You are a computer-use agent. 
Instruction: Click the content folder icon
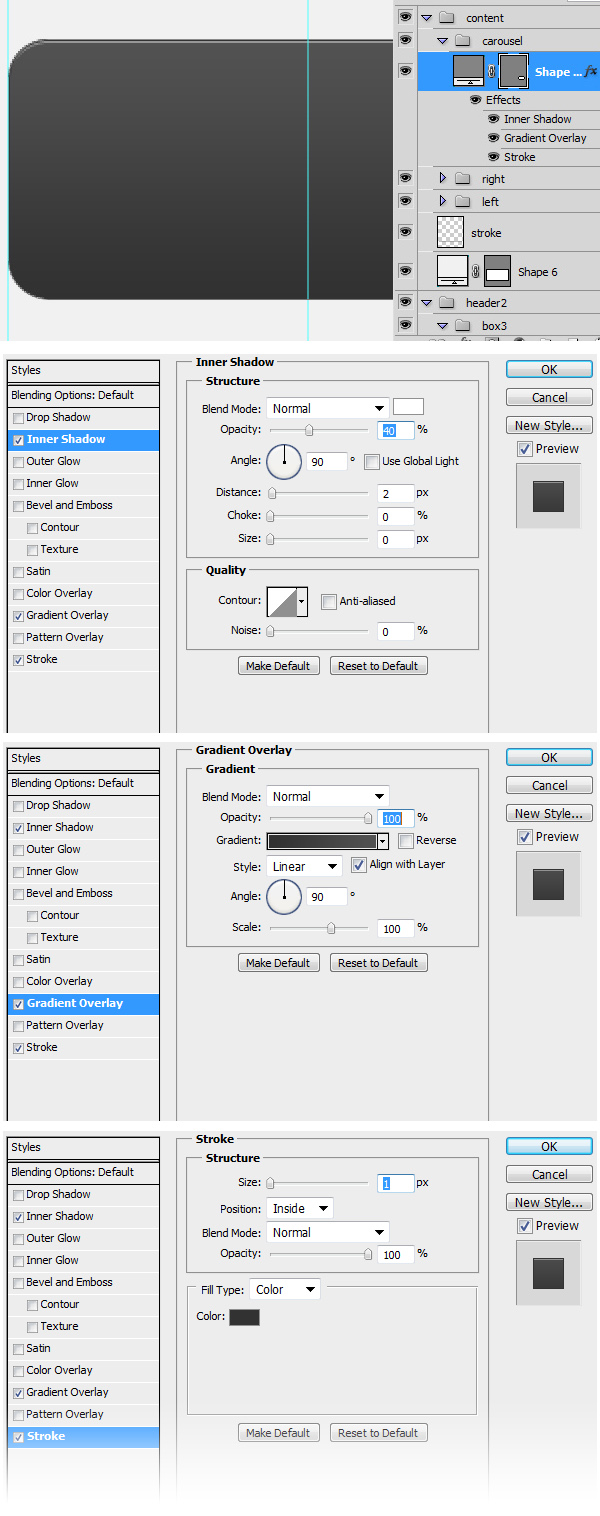pos(446,18)
